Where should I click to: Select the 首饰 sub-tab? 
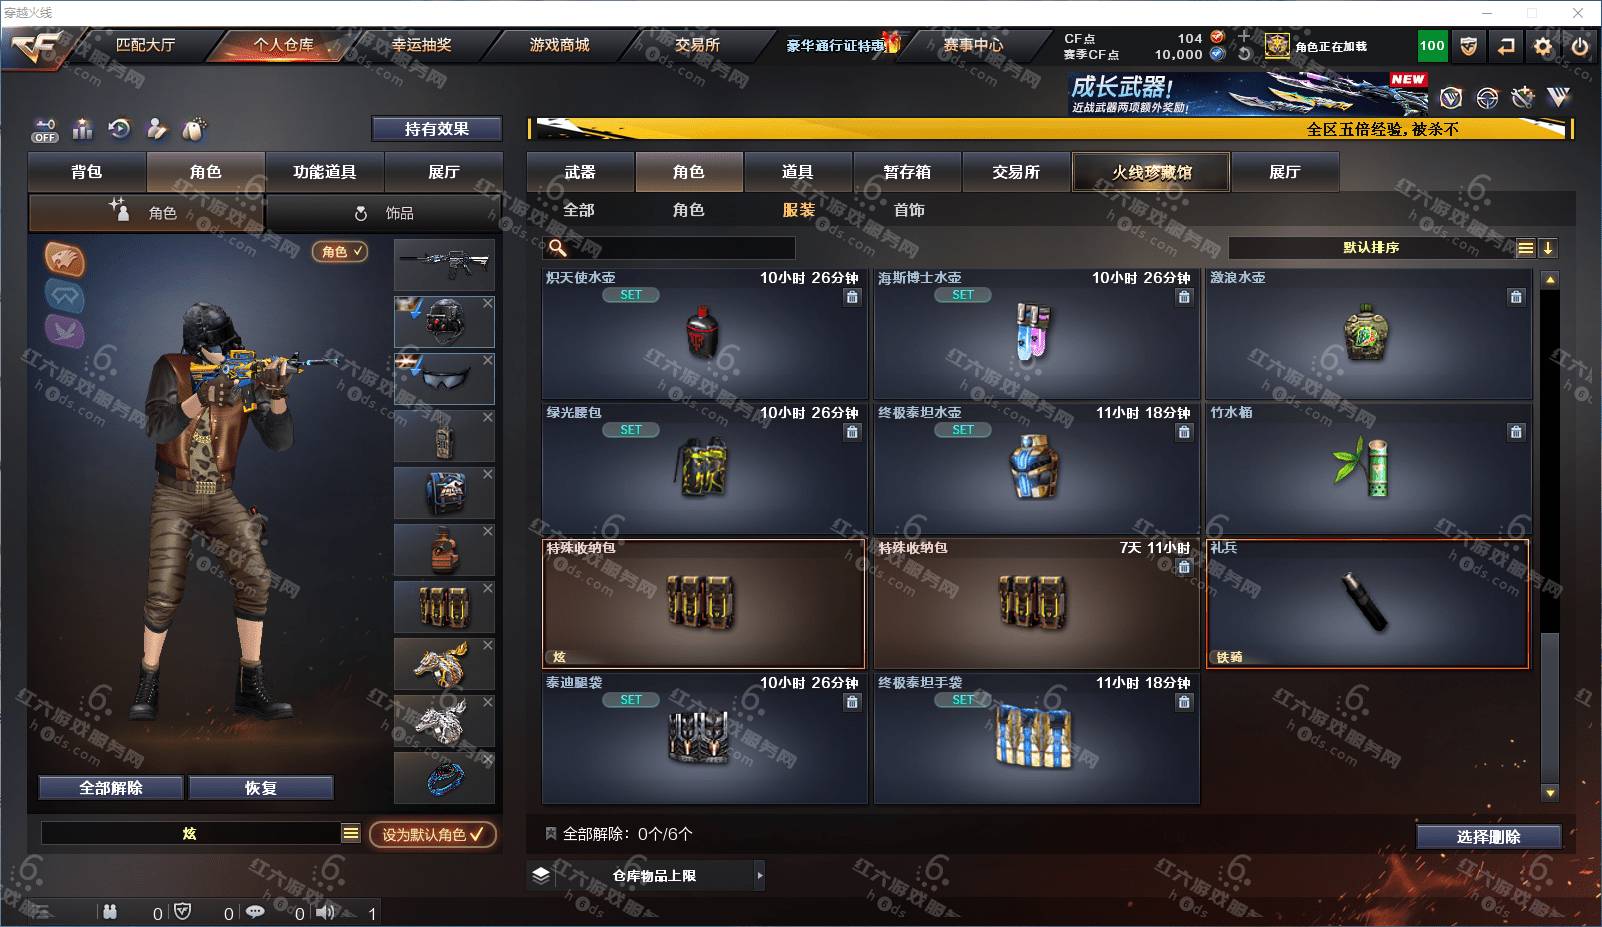click(909, 210)
